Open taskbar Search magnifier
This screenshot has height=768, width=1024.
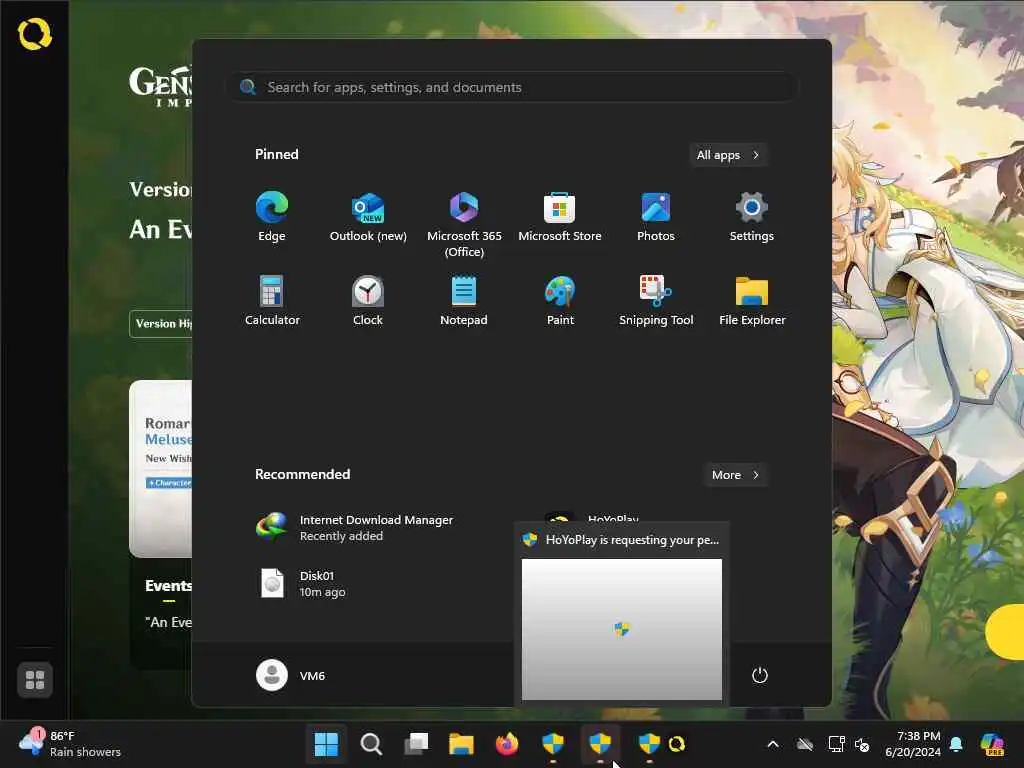point(371,744)
